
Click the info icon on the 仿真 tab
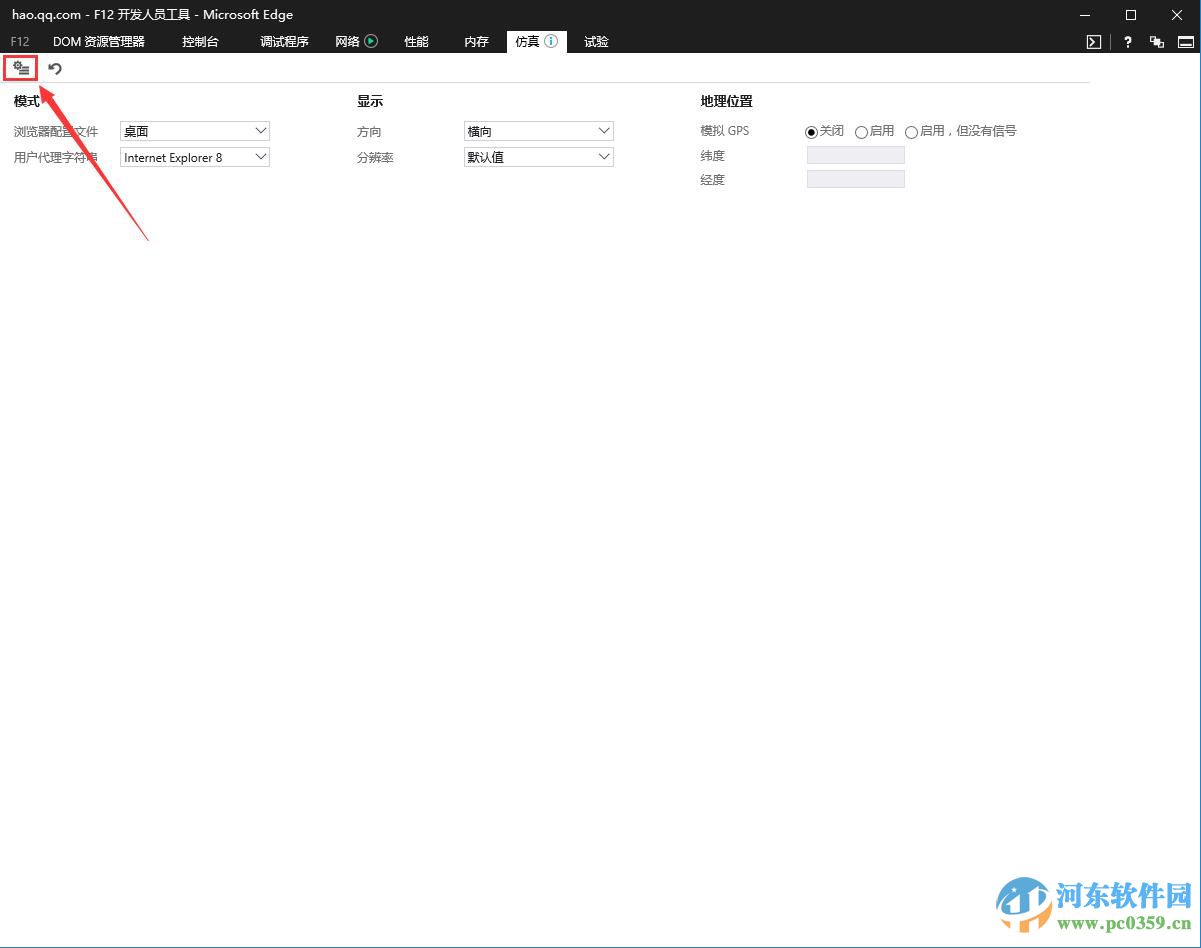point(549,41)
